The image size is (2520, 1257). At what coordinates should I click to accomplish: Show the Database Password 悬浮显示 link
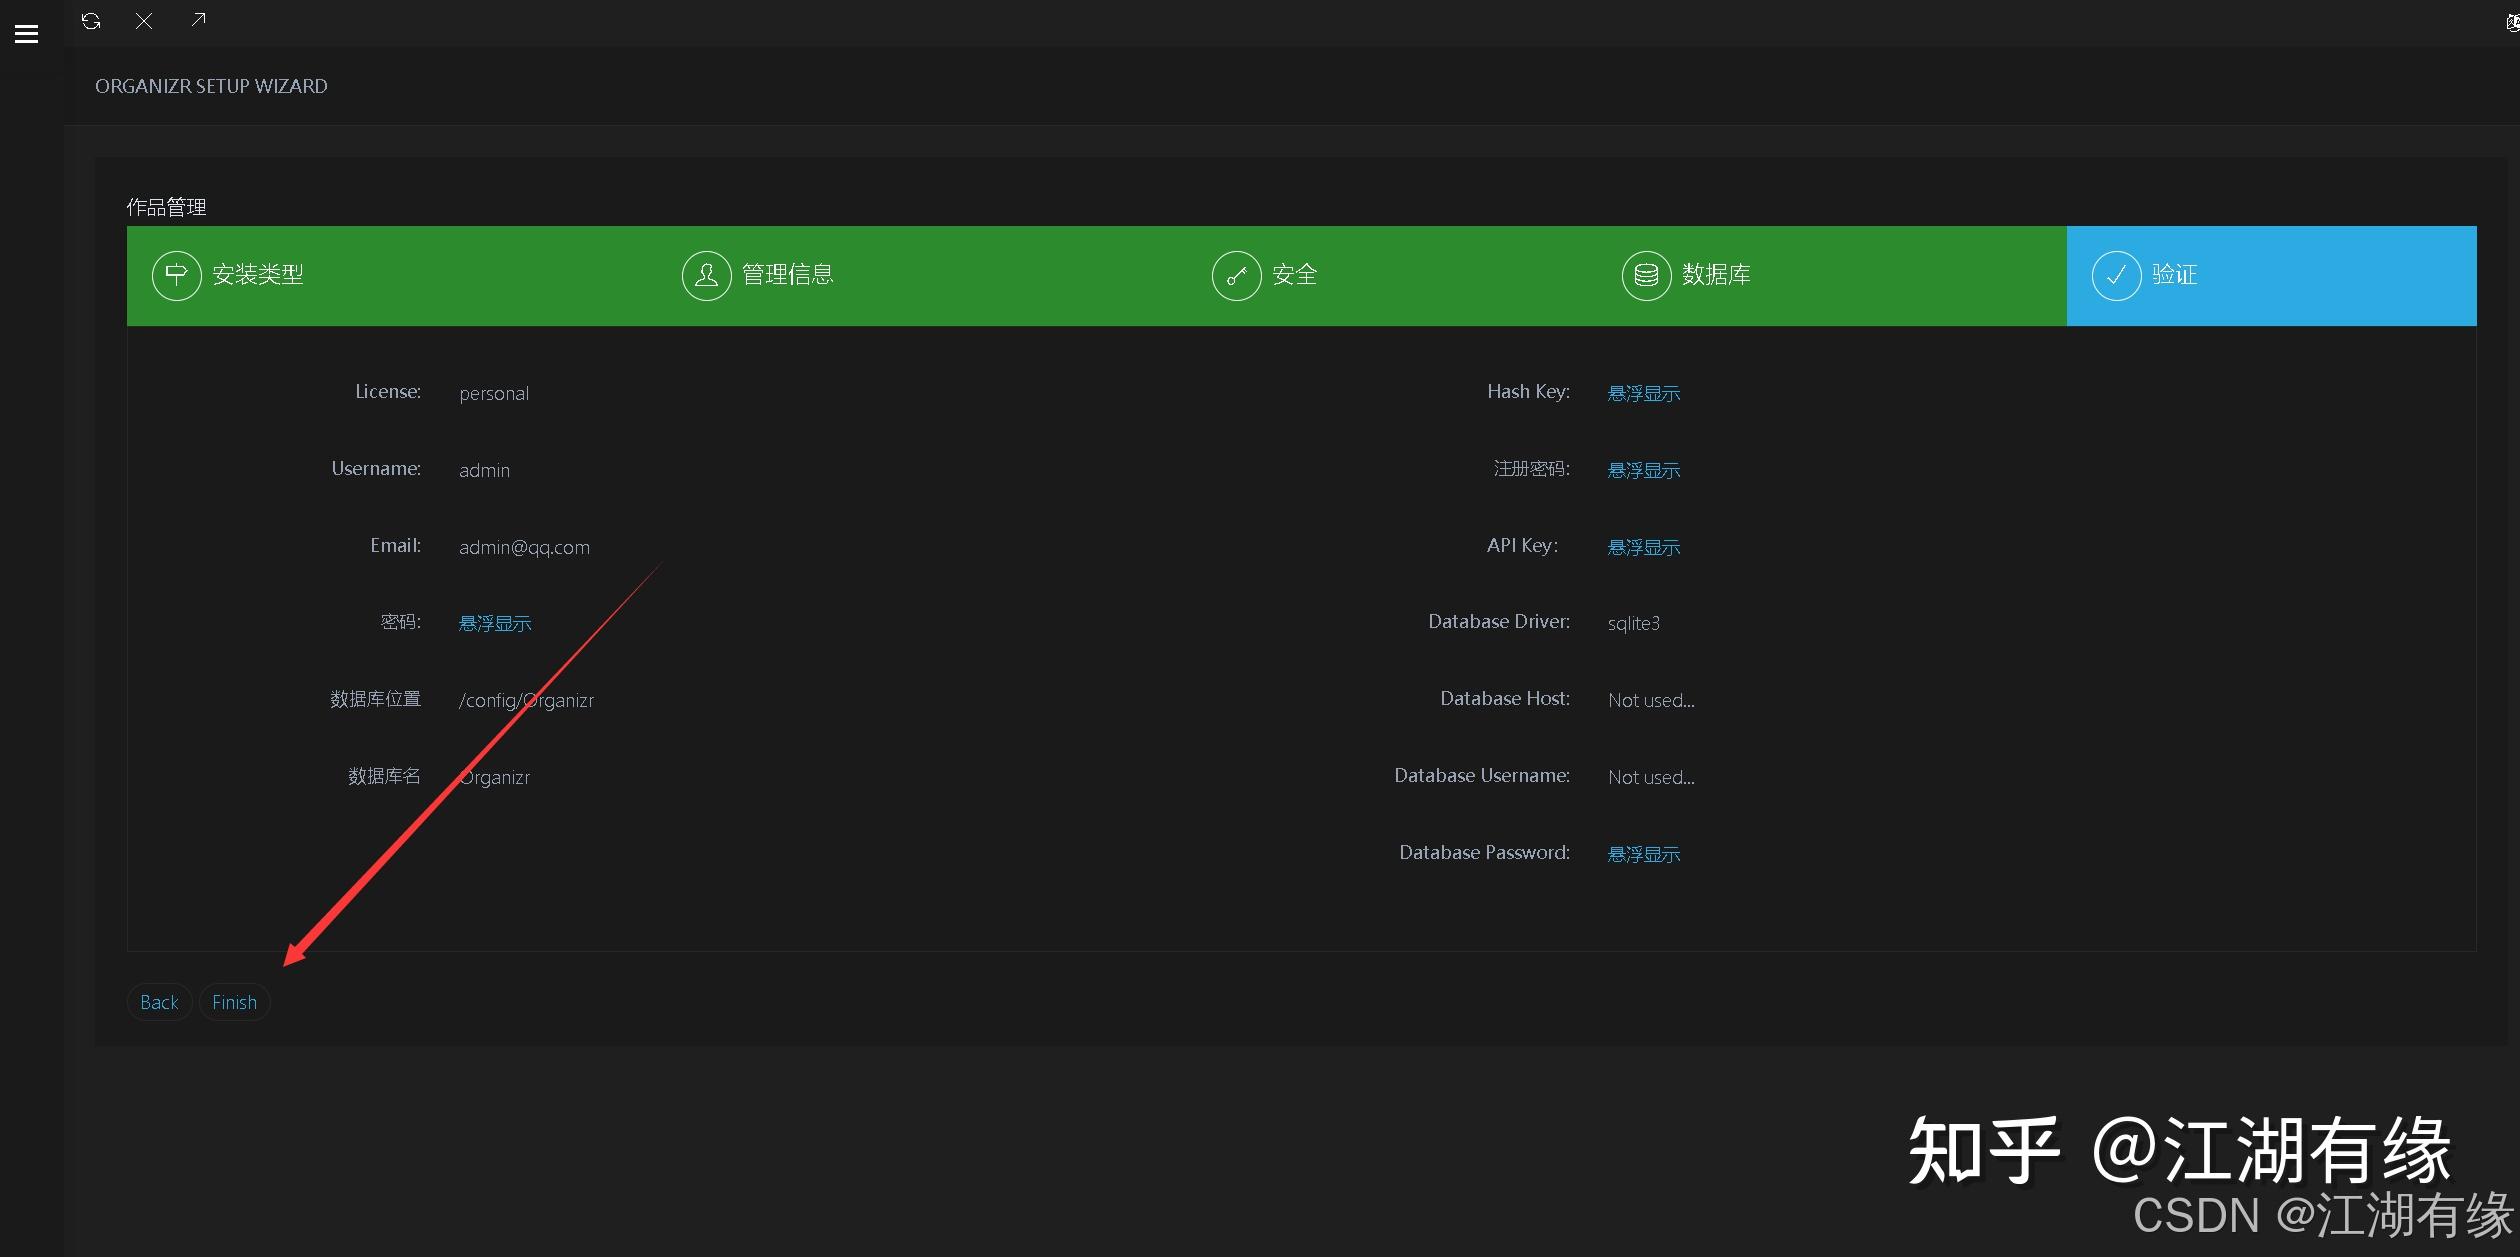coord(1643,855)
